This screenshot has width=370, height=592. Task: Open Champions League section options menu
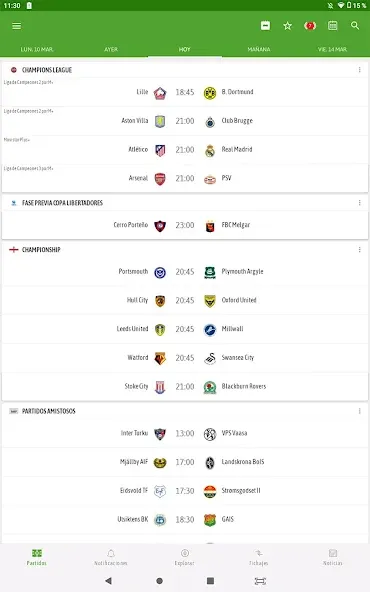[x=359, y=70]
